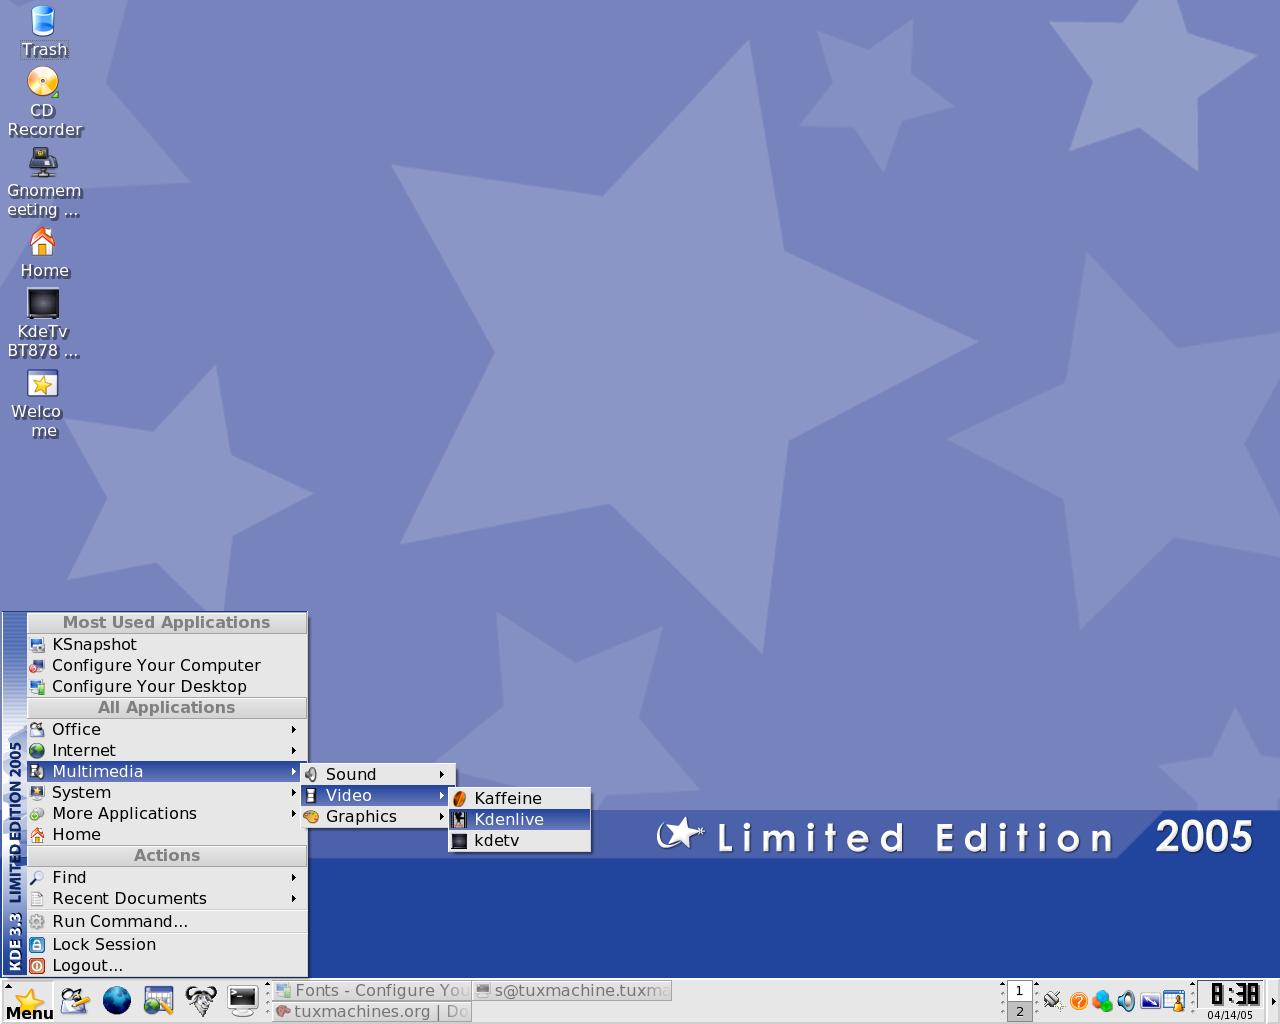Open the Trash desktop icon
1280x1024 pixels.
tap(43, 32)
